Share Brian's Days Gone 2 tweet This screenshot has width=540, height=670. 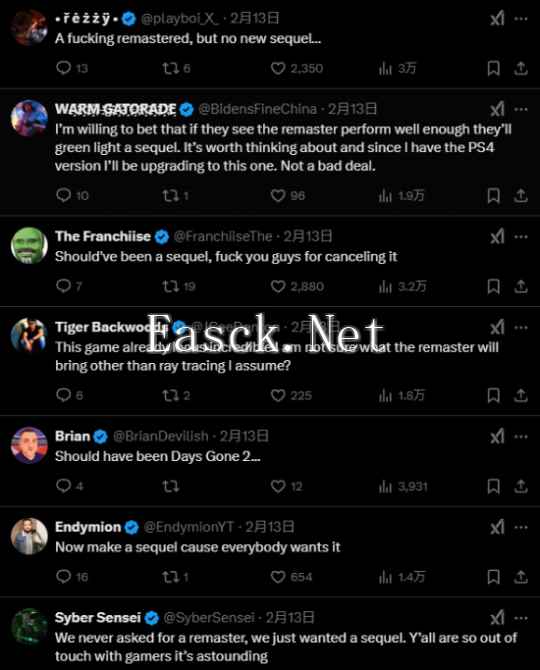pos(521,486)
